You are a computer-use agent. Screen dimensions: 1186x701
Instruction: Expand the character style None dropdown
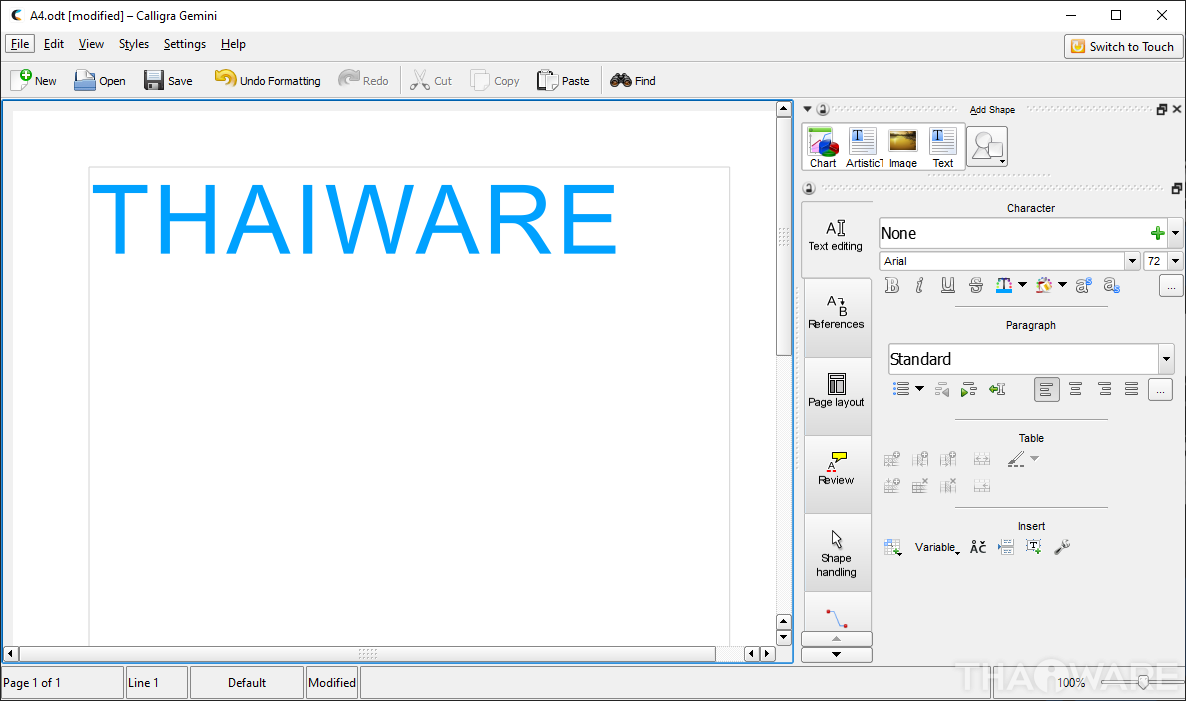click(x=1175, y=234)
